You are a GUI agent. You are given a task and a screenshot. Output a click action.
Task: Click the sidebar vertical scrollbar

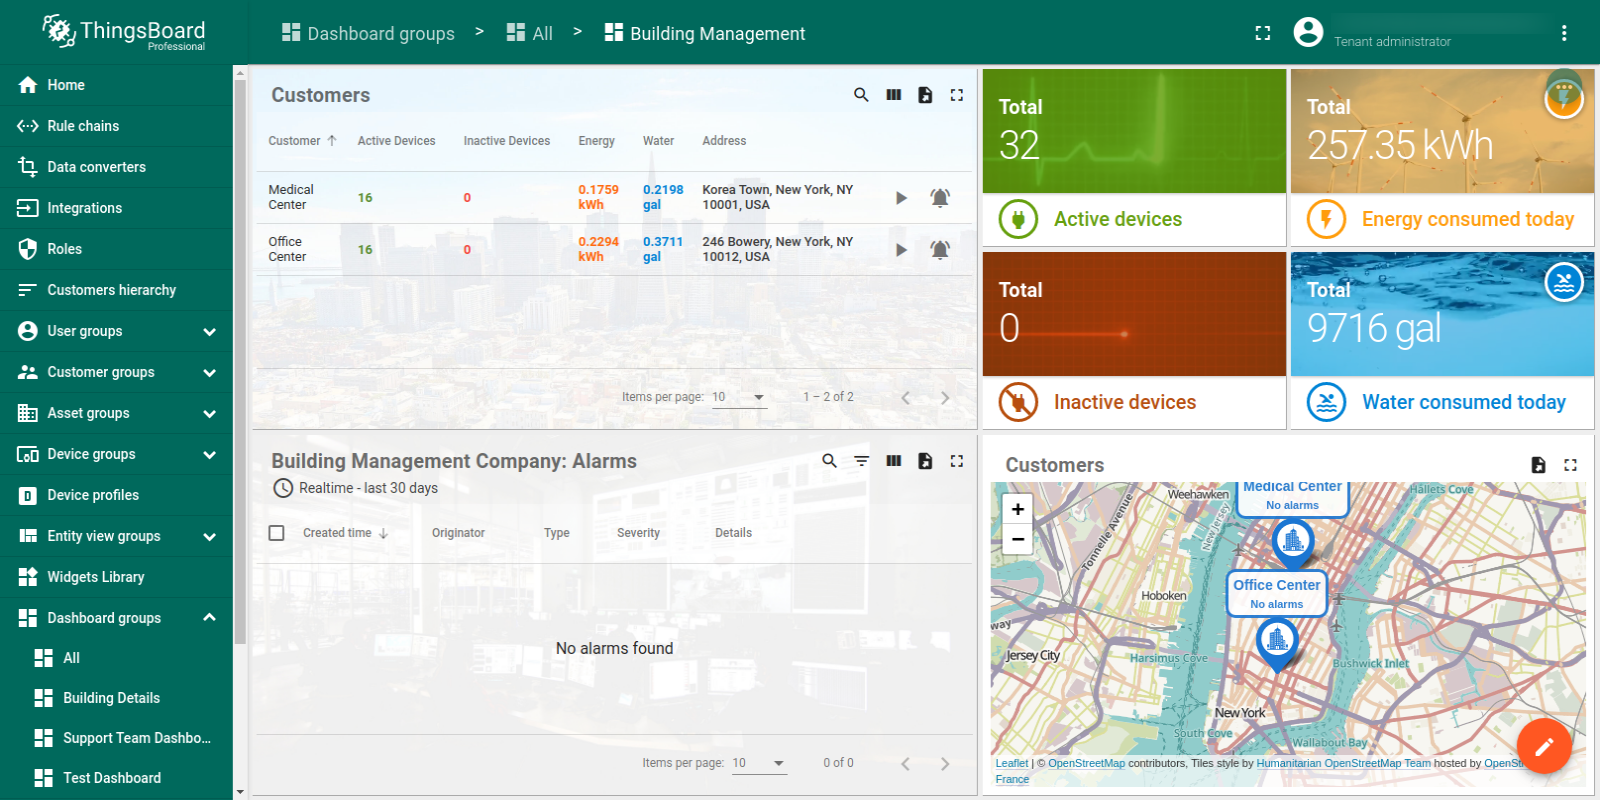[240, 360]
